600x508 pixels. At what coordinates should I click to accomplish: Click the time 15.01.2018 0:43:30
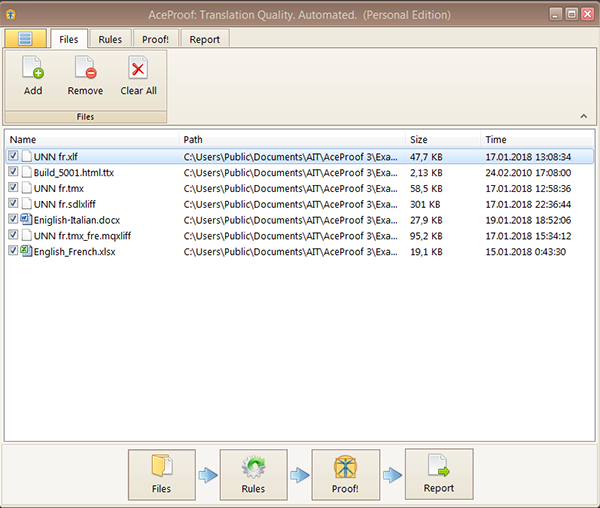click(525, 252)
